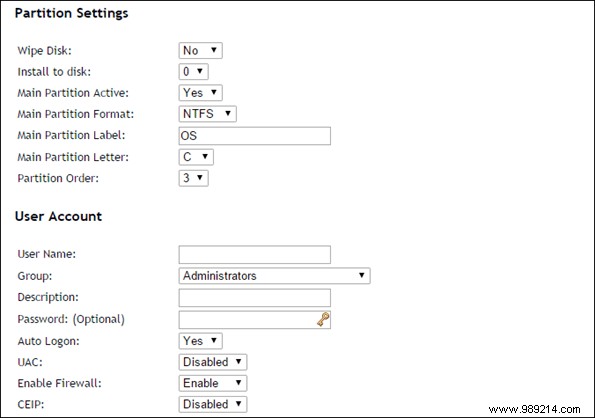Screen dimensions: 595x418
Task: Select the Description input field
Action: [255, 298]
